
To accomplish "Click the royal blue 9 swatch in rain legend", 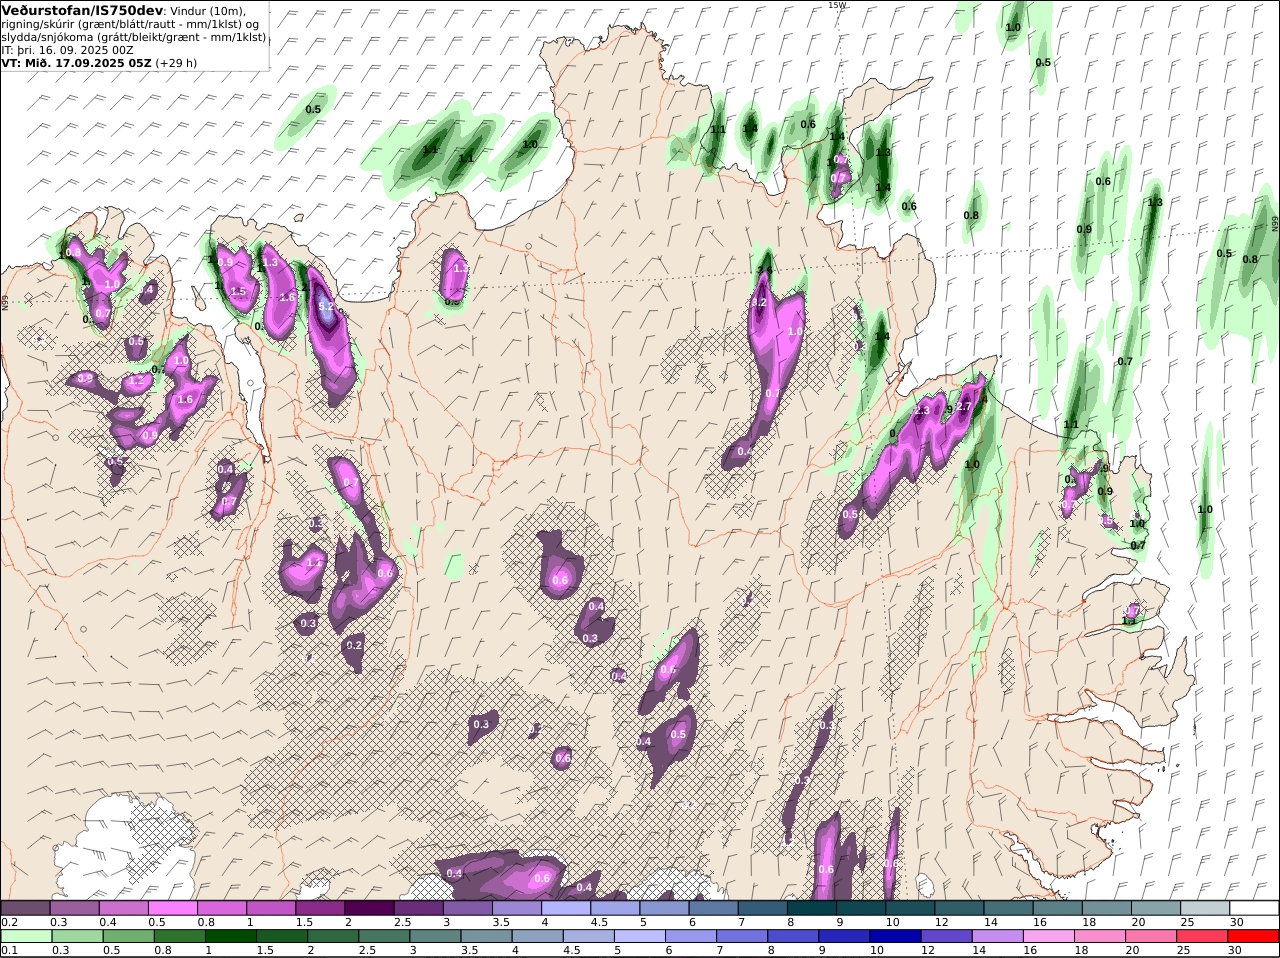I will tap(844, 936).
